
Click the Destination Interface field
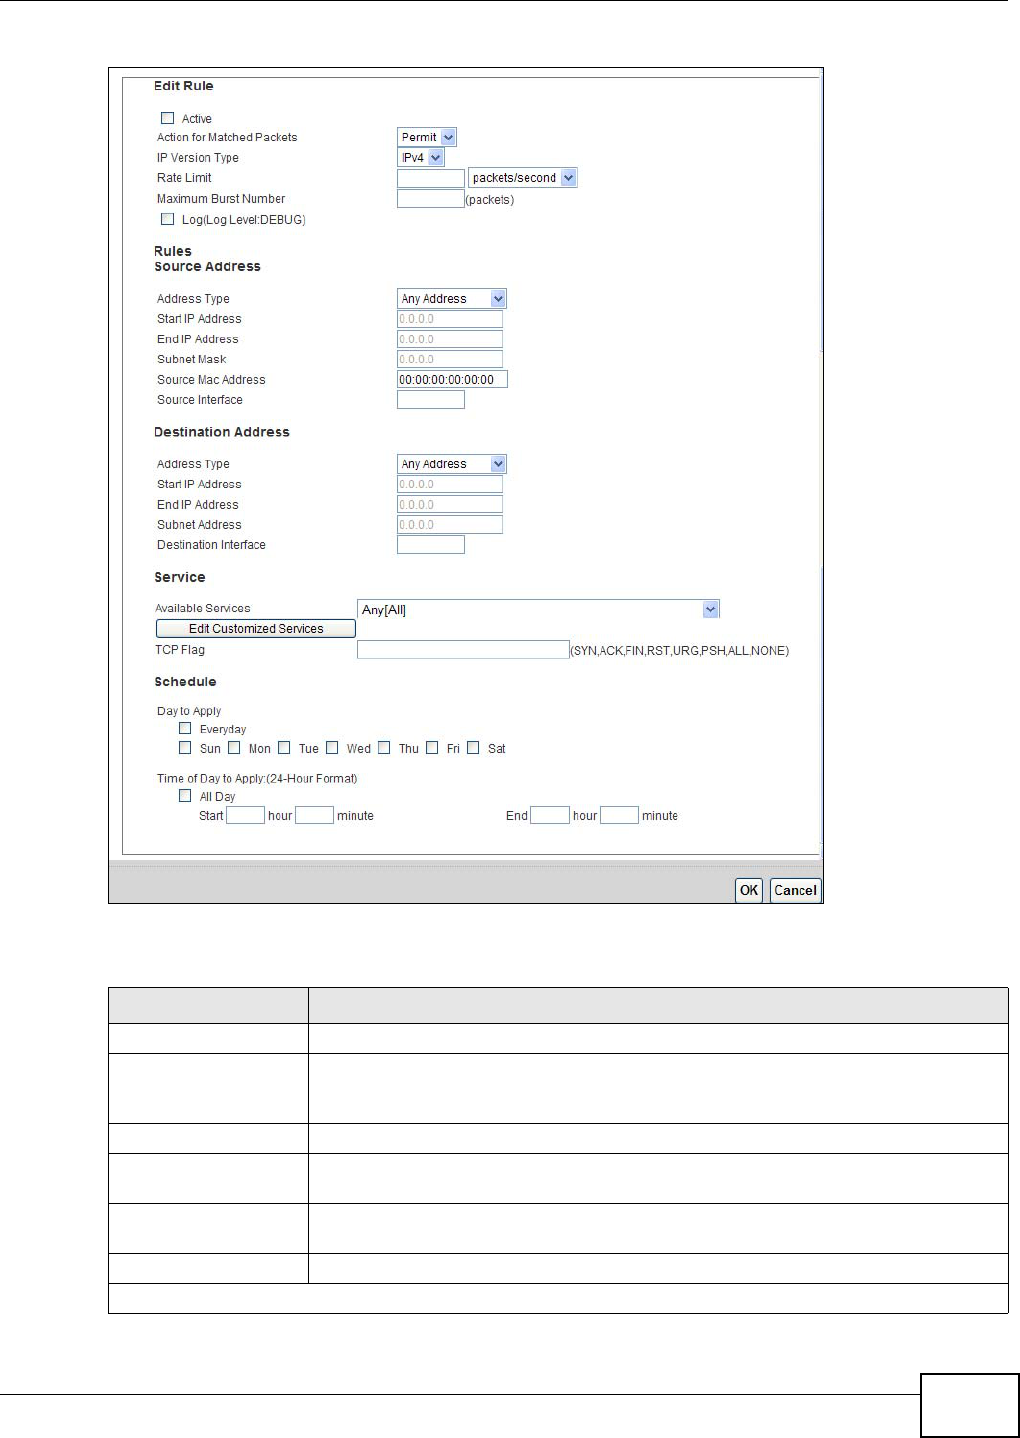tap(431, 545)
